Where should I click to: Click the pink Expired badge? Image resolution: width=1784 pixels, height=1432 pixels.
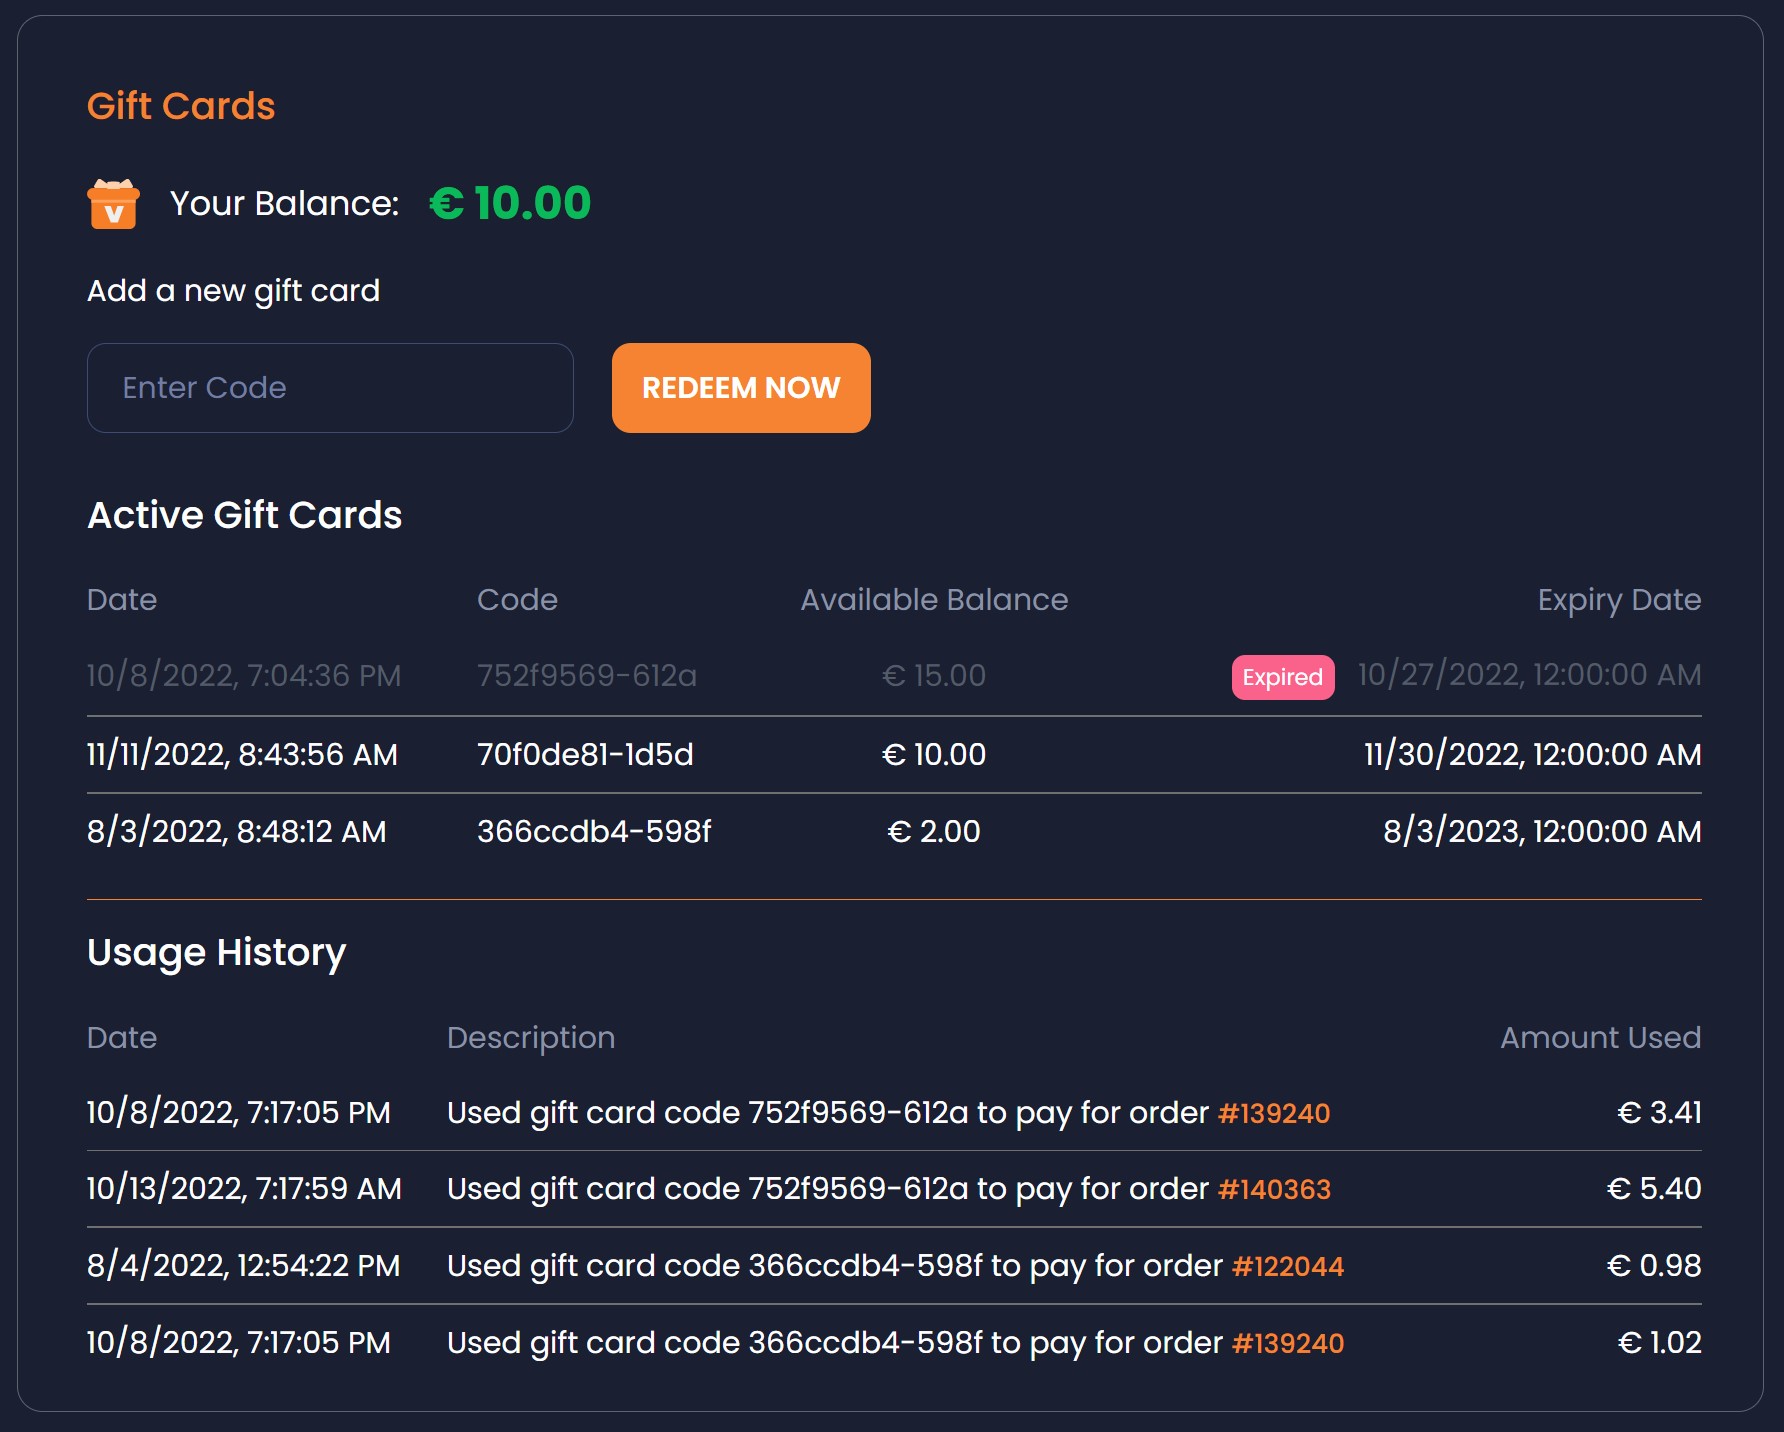tap(1282, 677)
